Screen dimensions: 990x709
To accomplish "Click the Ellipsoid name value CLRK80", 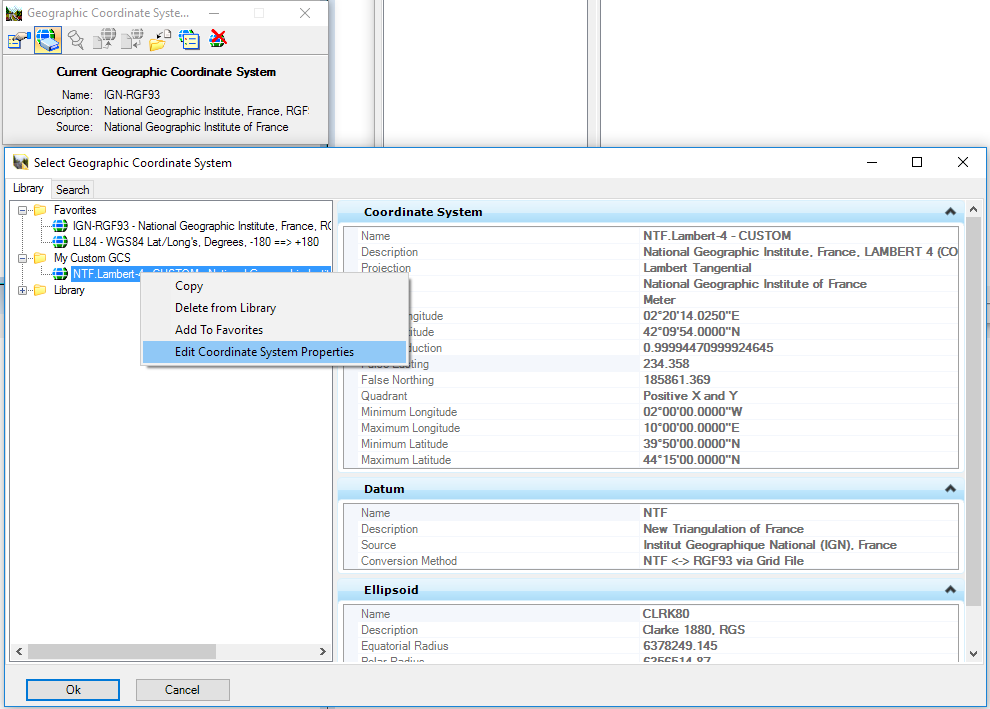I will 665,614.
